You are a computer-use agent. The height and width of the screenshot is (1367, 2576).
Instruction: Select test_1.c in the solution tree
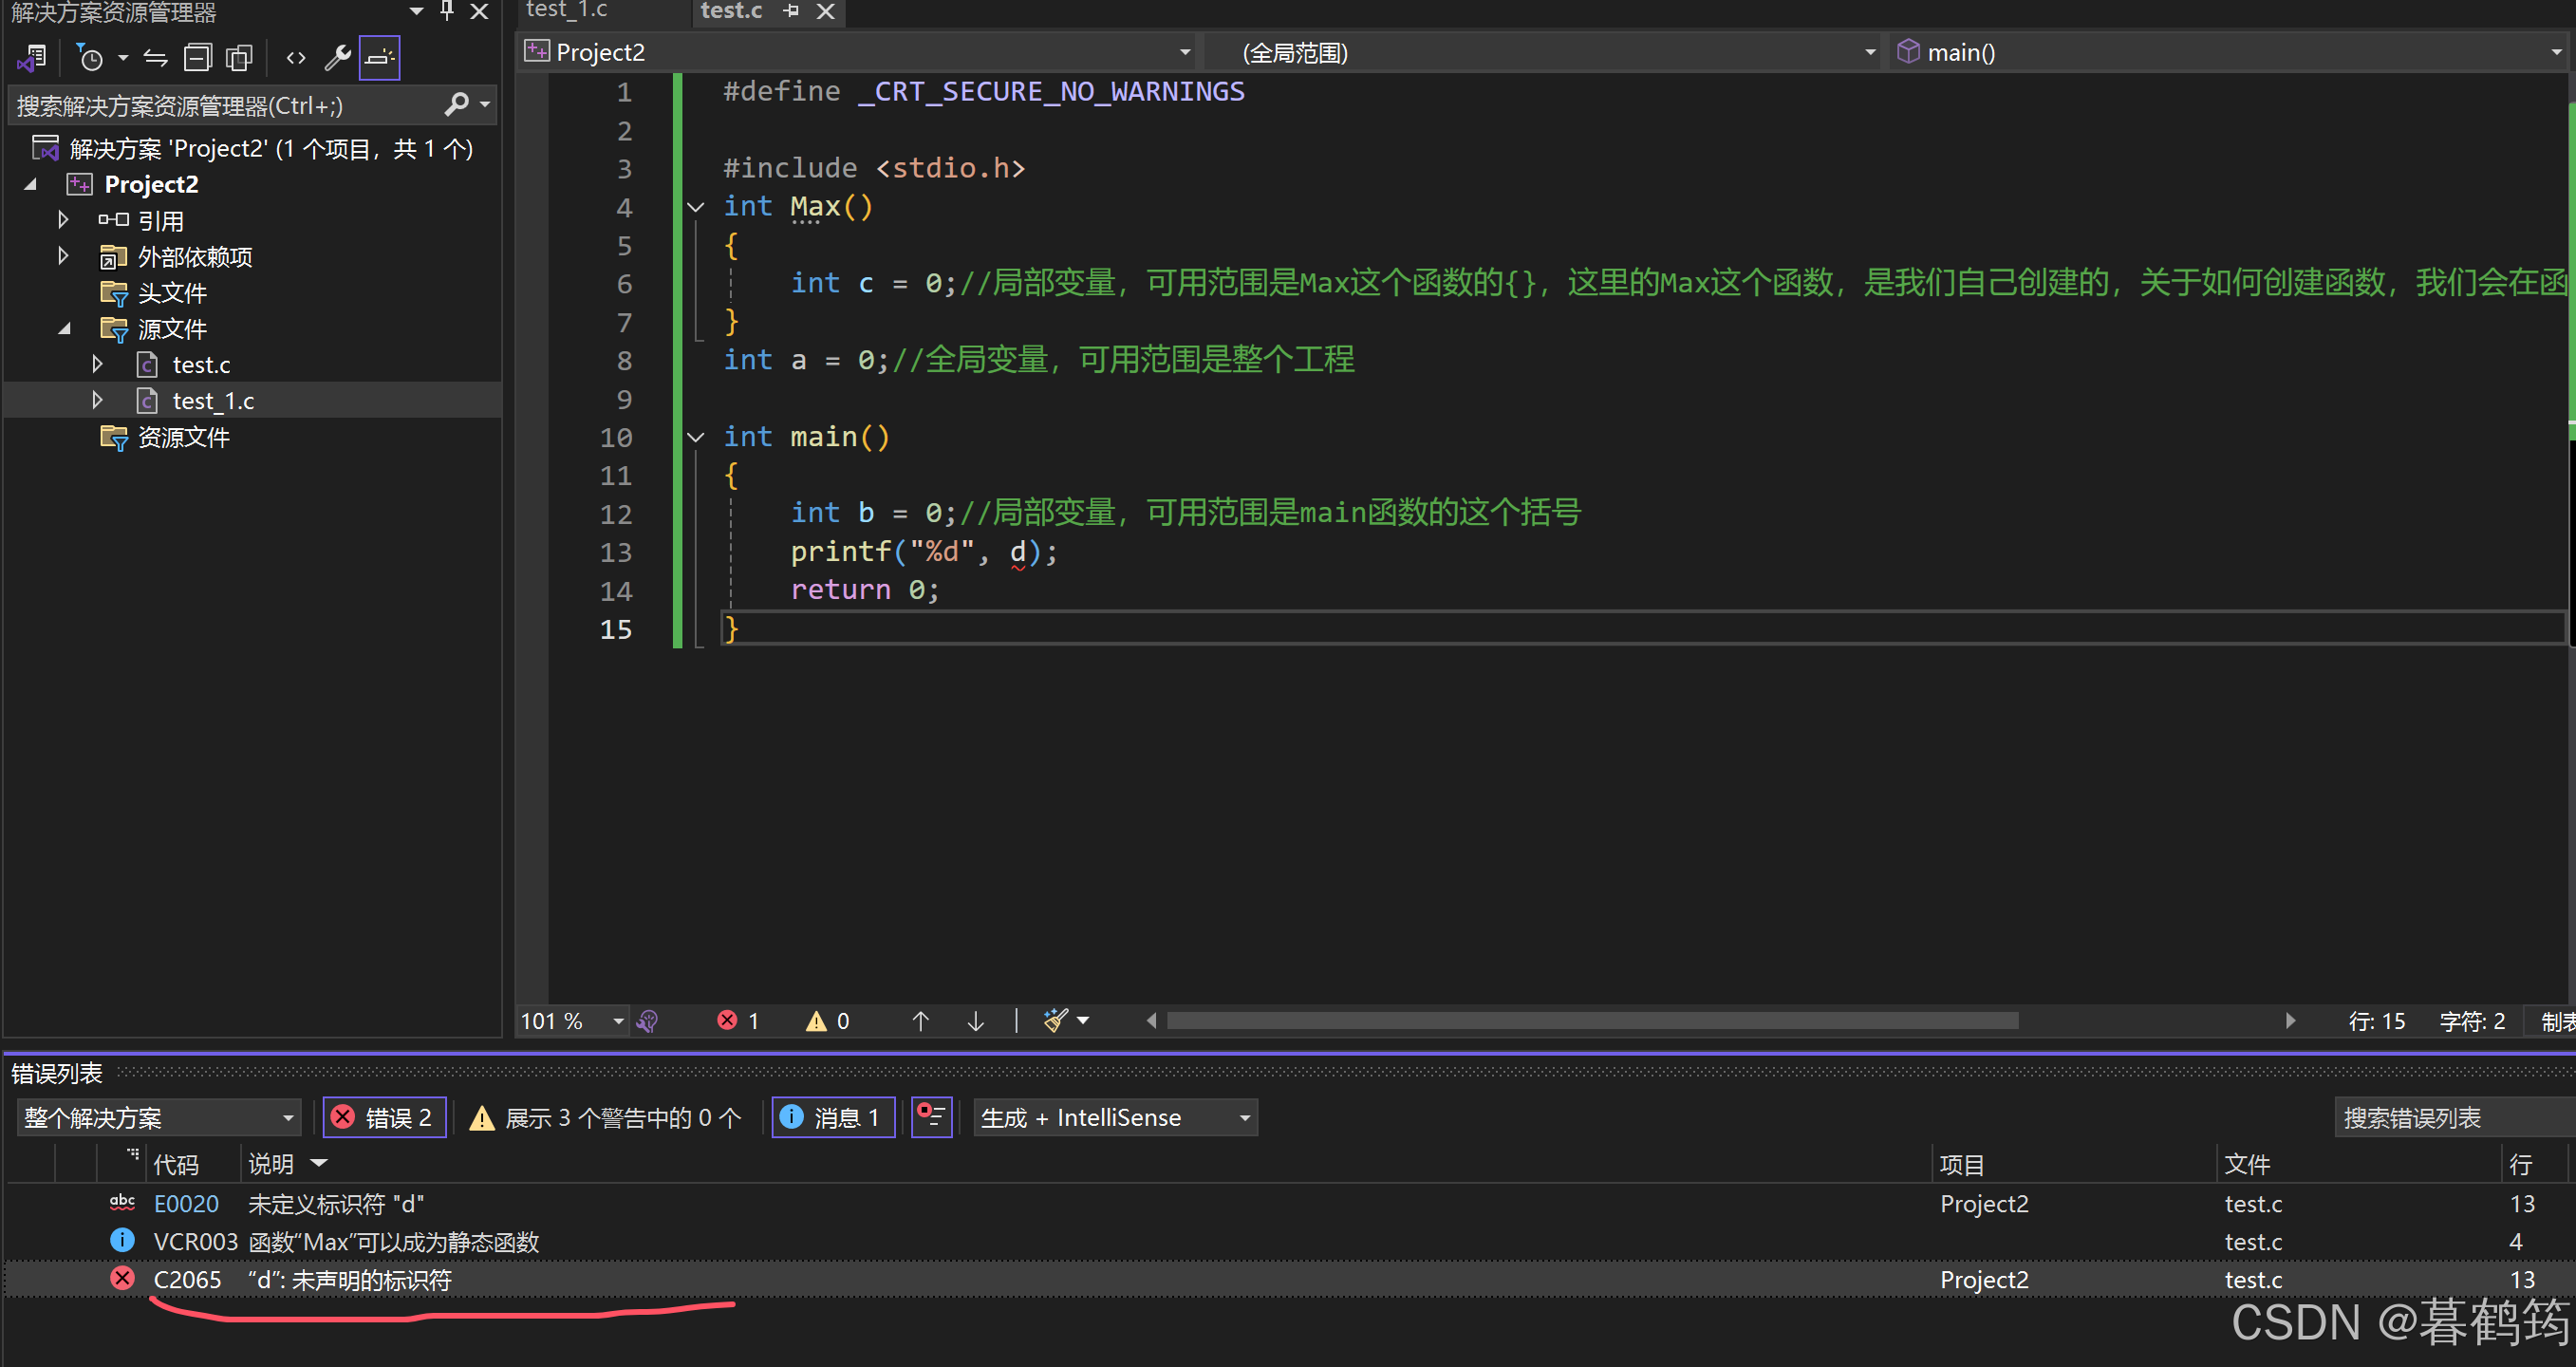[x=212, y=401]
